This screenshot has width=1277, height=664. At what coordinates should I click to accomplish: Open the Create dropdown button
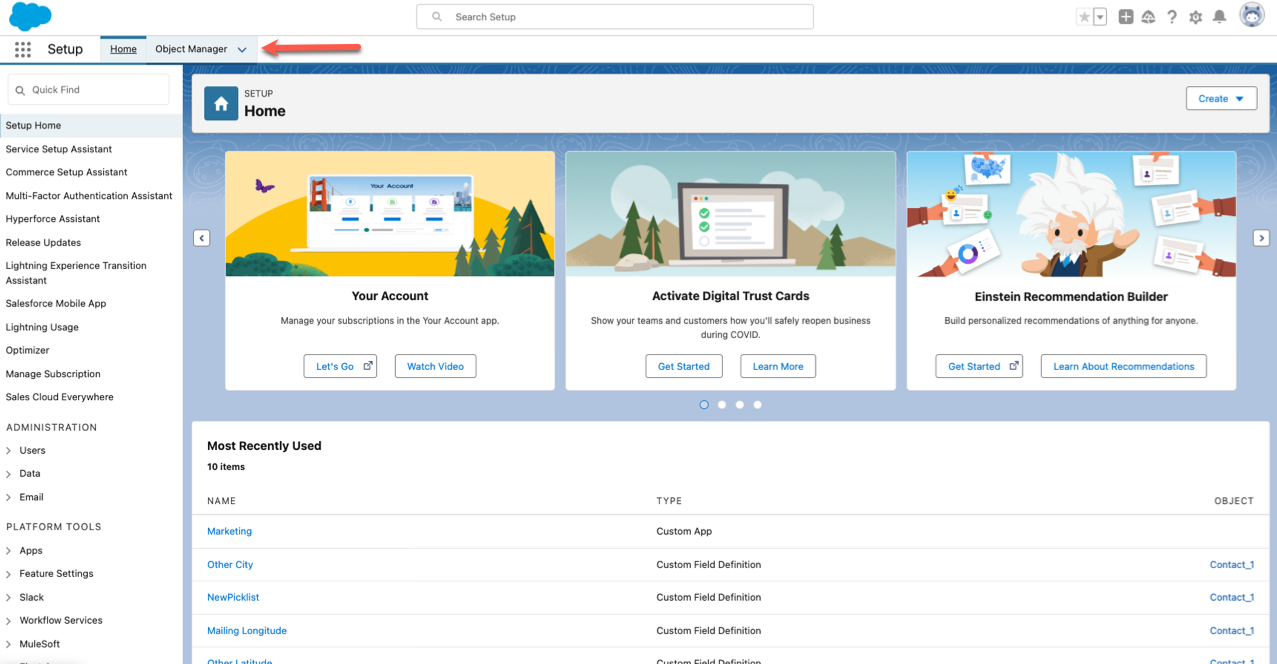[x=1221, y=99]
